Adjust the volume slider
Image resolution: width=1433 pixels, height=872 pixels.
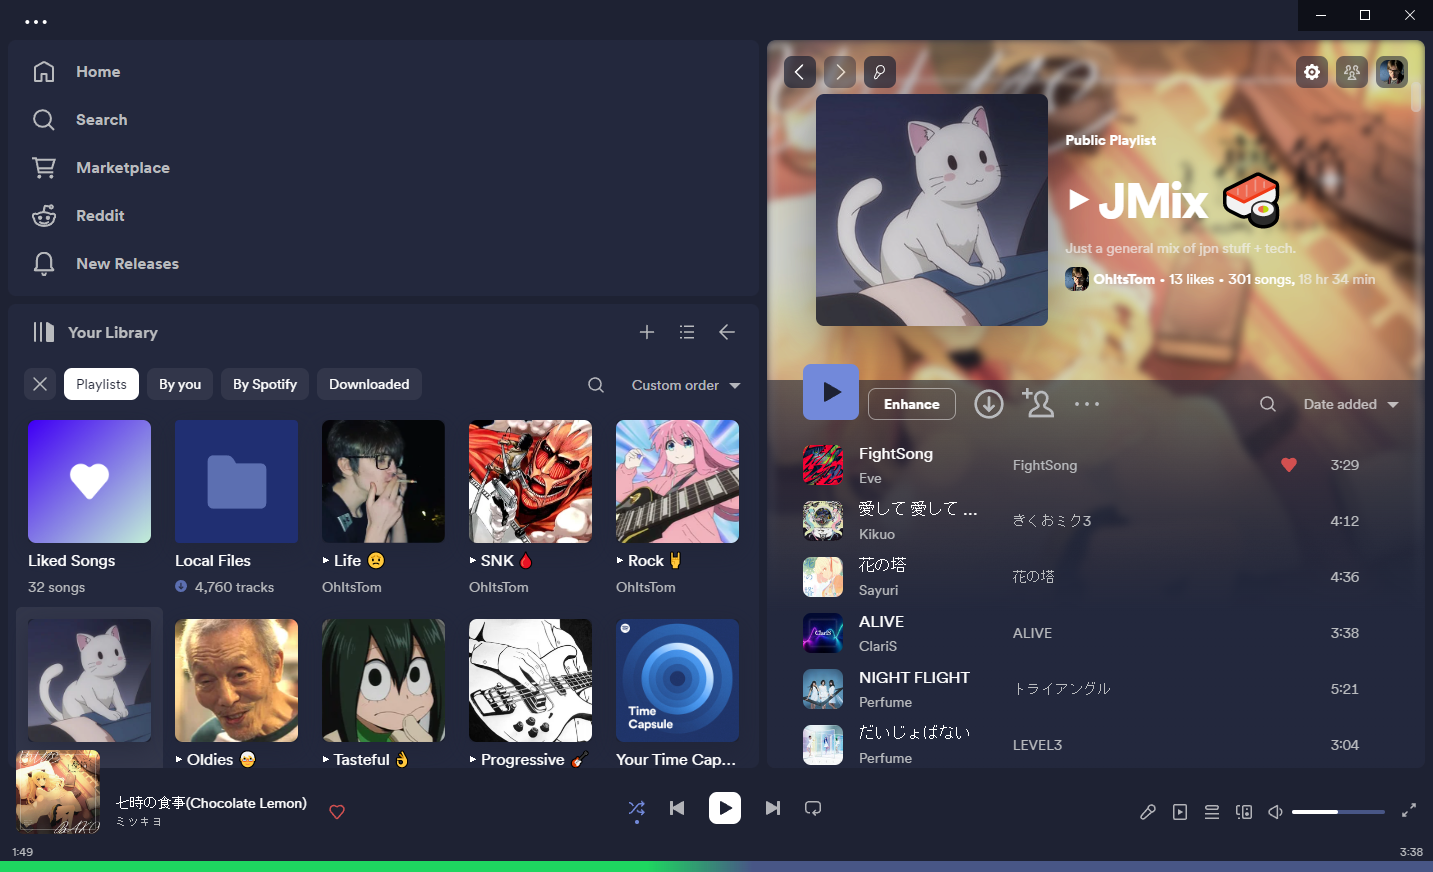click(1338, 812)
